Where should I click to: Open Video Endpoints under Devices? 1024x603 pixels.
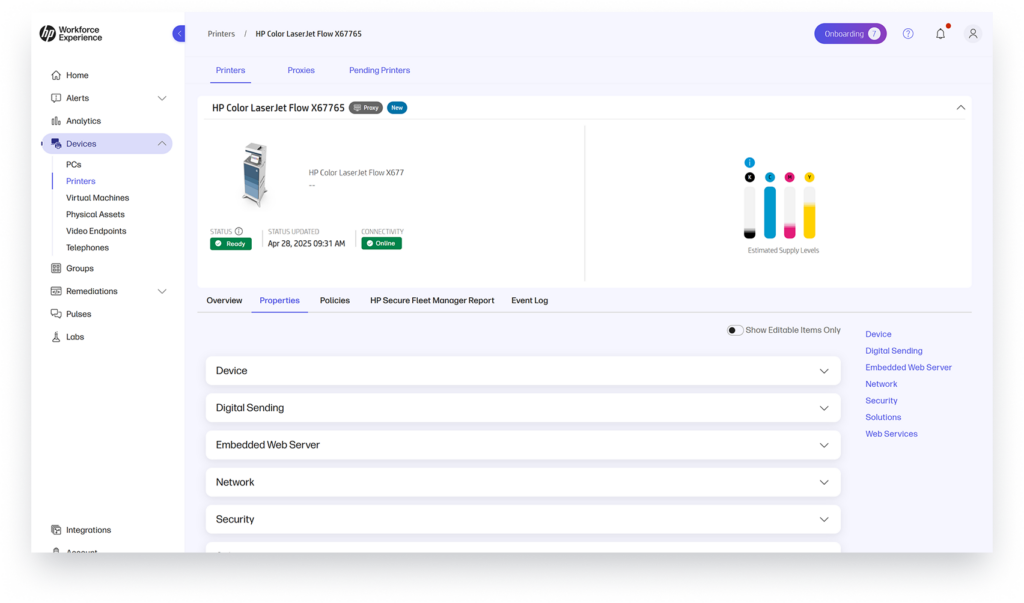pos(96,231)
